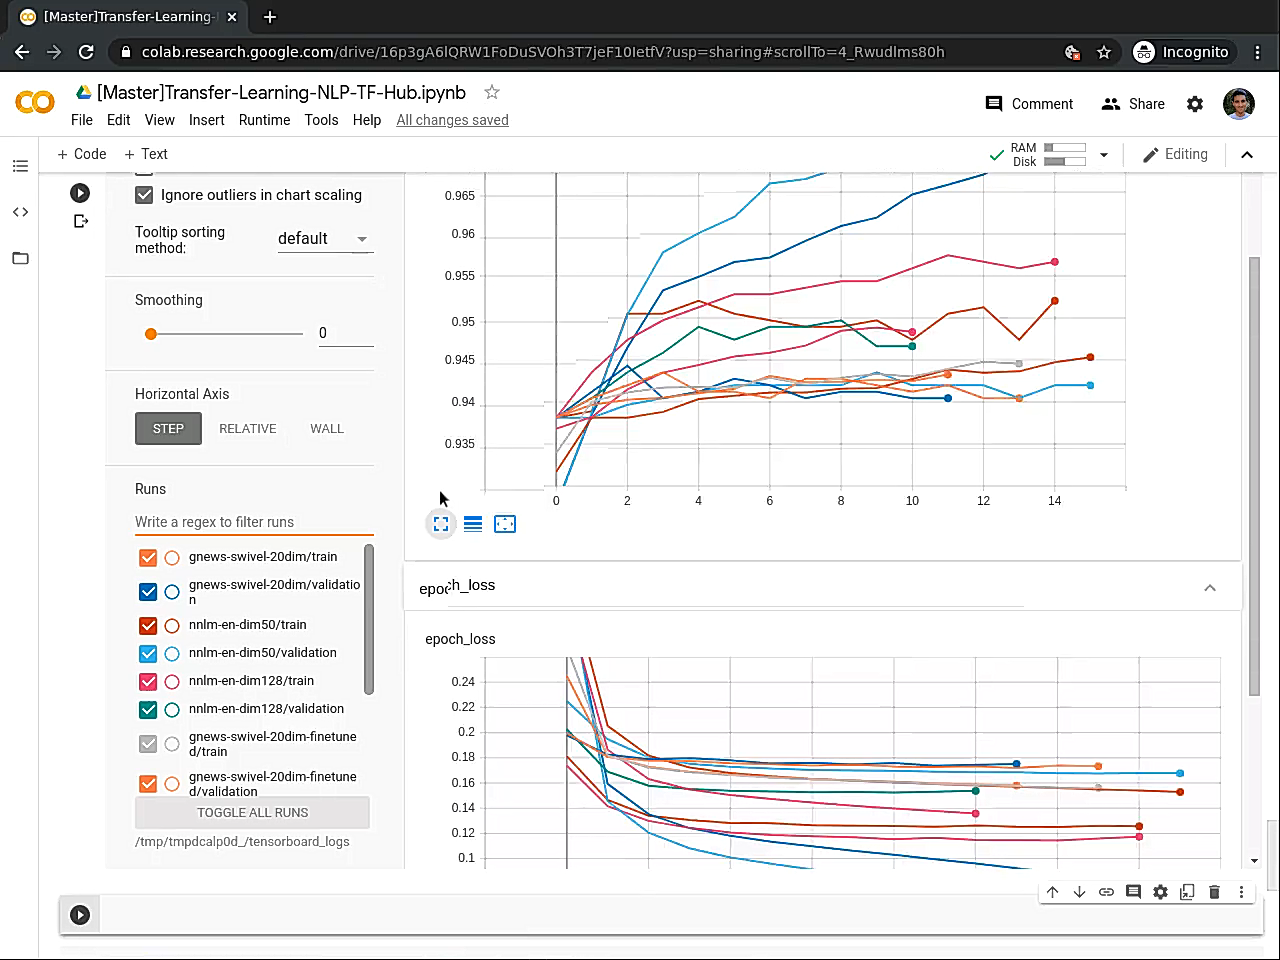Screen dimensions: 1280x960
Task: Click the expand chart size icon
Action: [441, 524]
